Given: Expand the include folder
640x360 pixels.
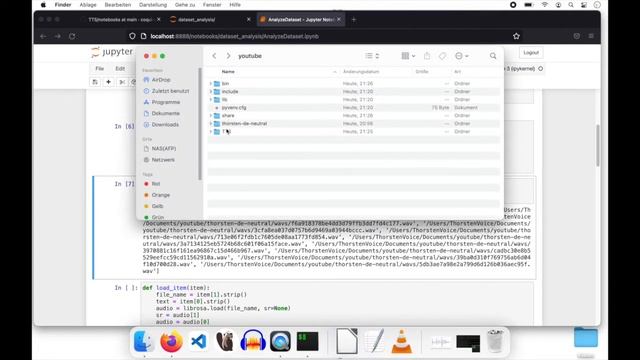Looking at the screenshot, I should pyautogui.click(x=211, y=91).
